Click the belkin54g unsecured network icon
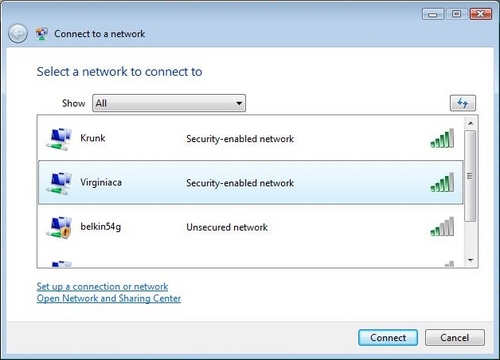Screen dimensions: 500x360 coord(59,227)
